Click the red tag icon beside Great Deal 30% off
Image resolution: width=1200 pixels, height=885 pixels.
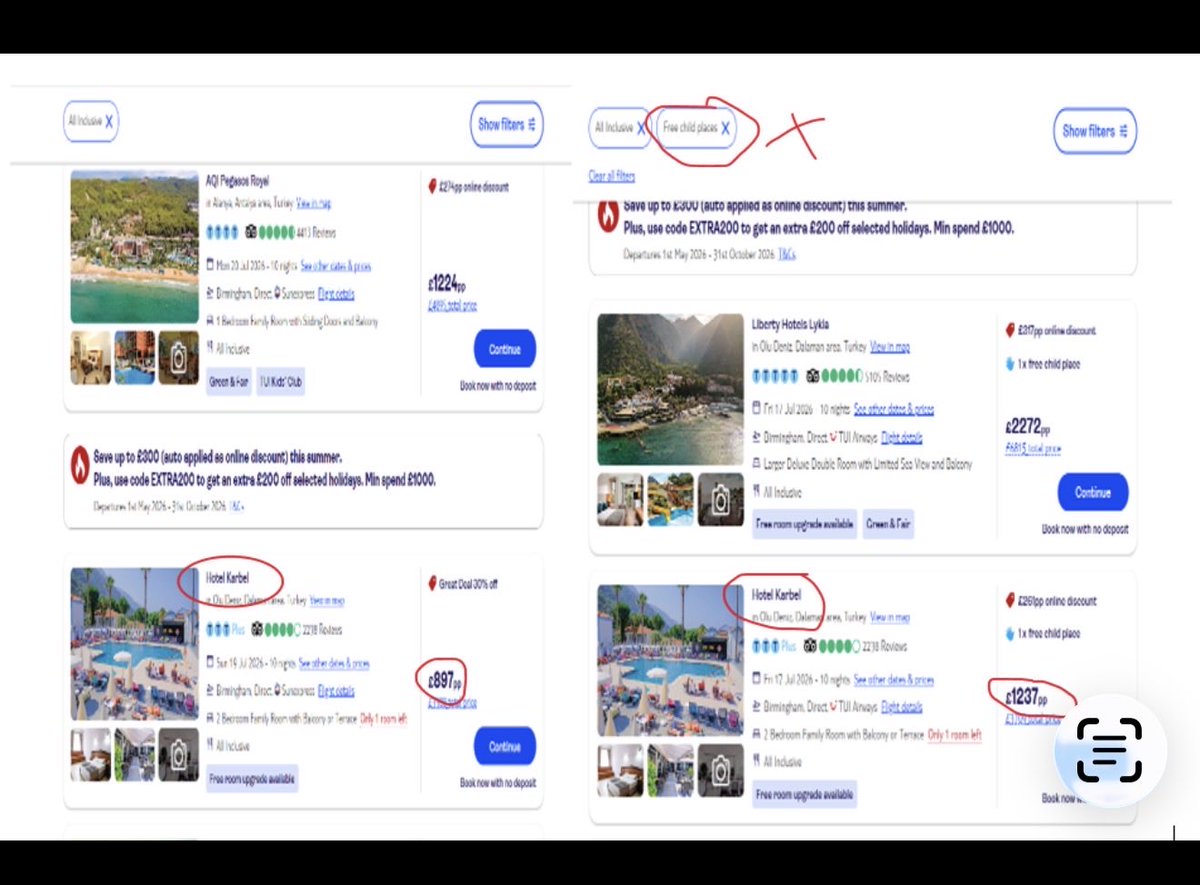431,583
